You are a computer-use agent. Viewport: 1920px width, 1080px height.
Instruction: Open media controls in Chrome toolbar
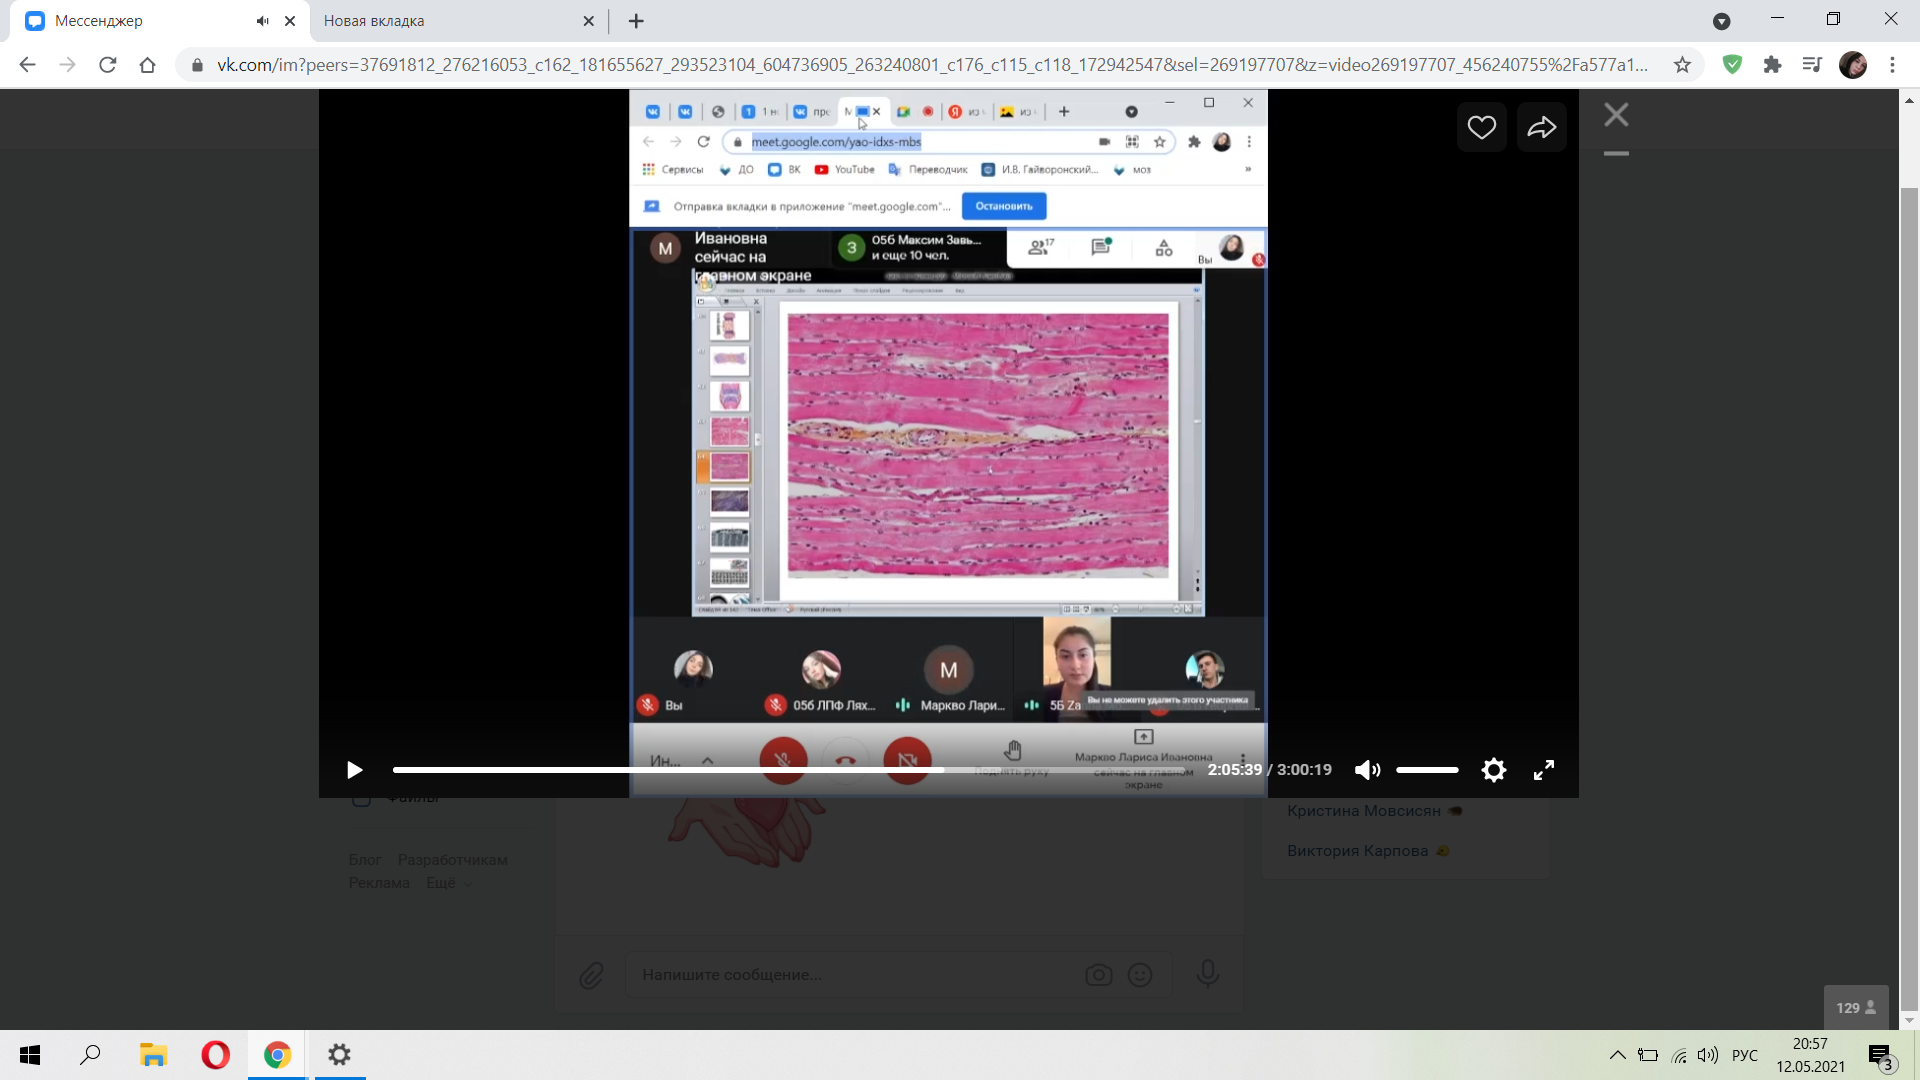click(1812, 65)
